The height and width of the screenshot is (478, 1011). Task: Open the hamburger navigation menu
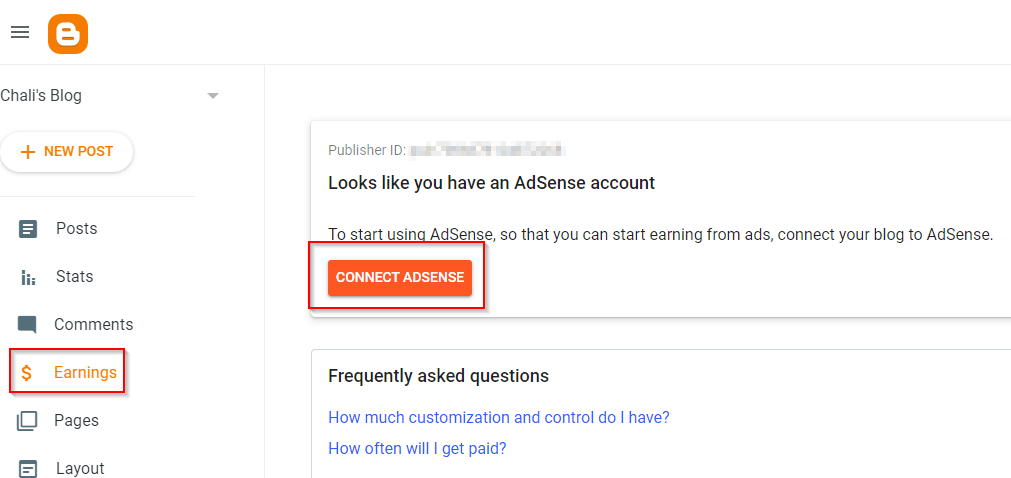pos(20,32)
